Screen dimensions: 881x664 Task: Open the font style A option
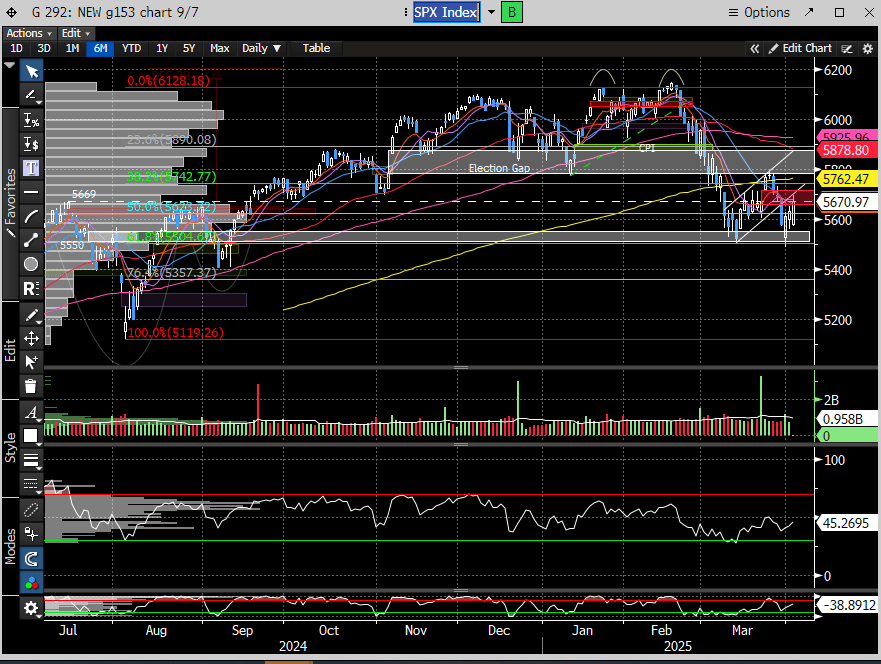tap(31, 412)
